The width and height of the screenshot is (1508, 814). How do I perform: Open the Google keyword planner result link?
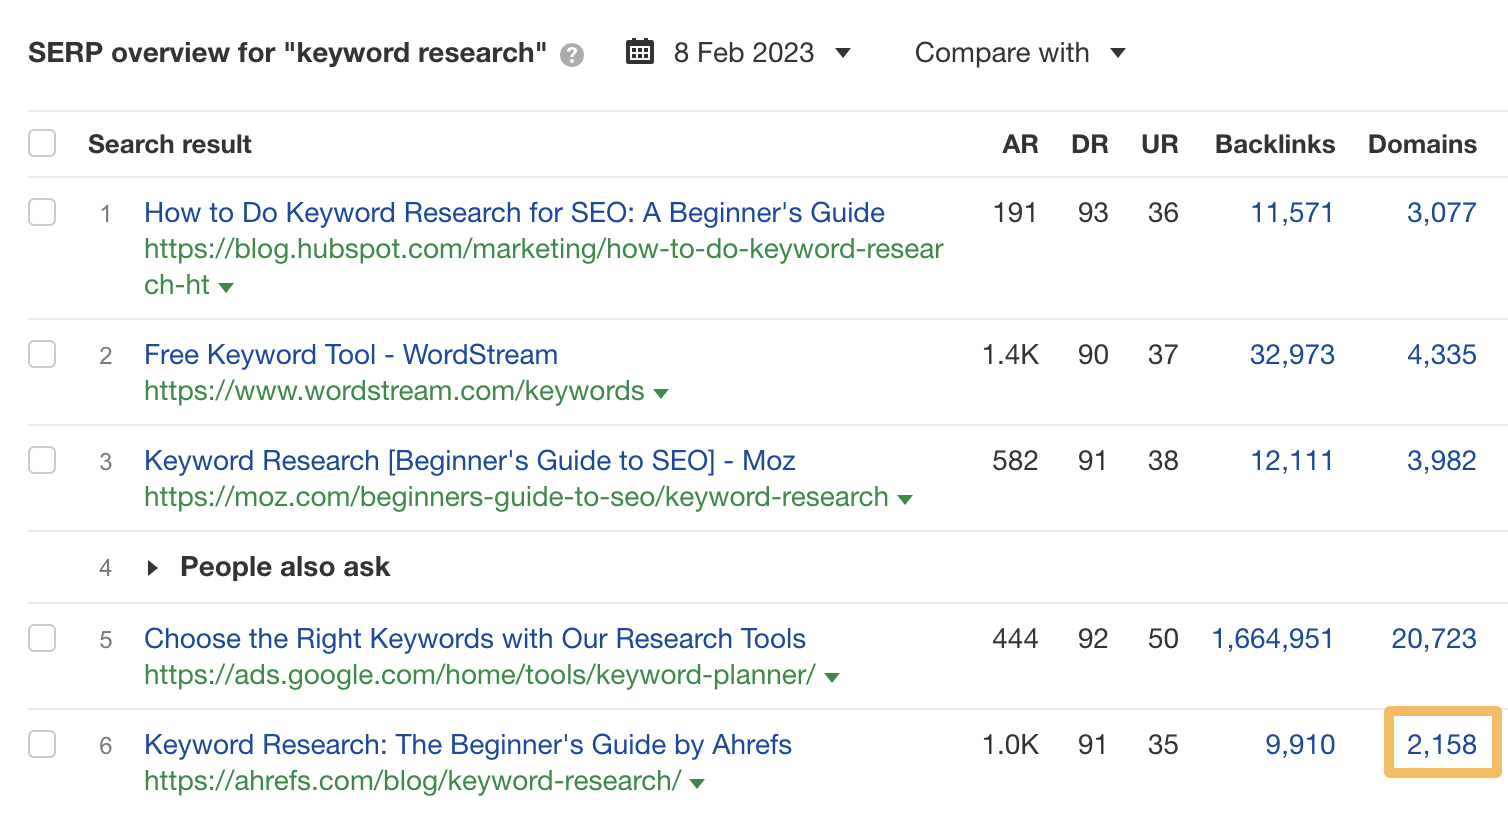474,638
